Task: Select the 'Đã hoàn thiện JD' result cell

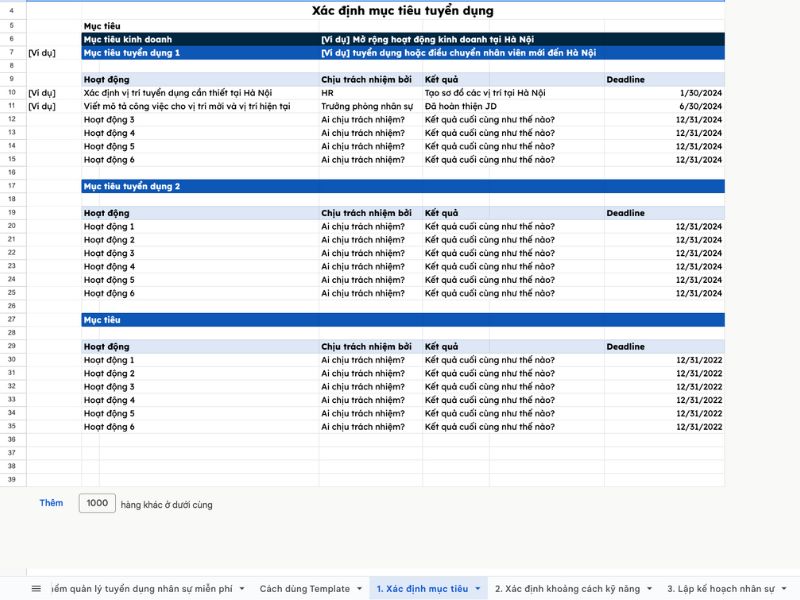Action: 461,106
